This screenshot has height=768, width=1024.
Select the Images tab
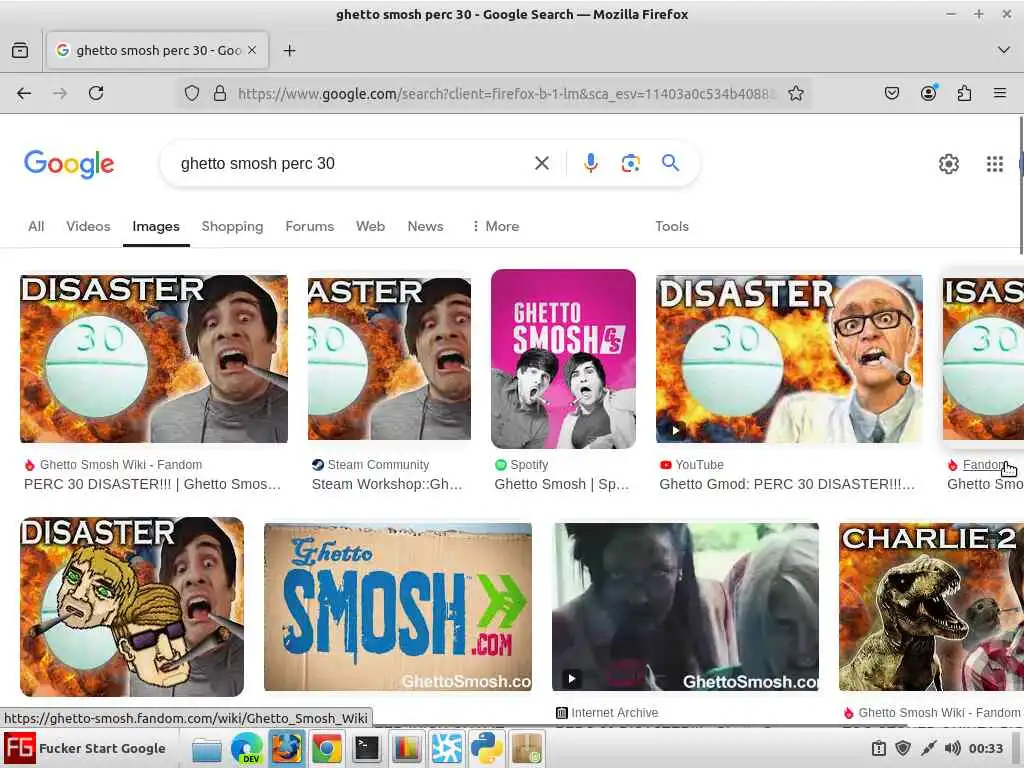[156, 227]
